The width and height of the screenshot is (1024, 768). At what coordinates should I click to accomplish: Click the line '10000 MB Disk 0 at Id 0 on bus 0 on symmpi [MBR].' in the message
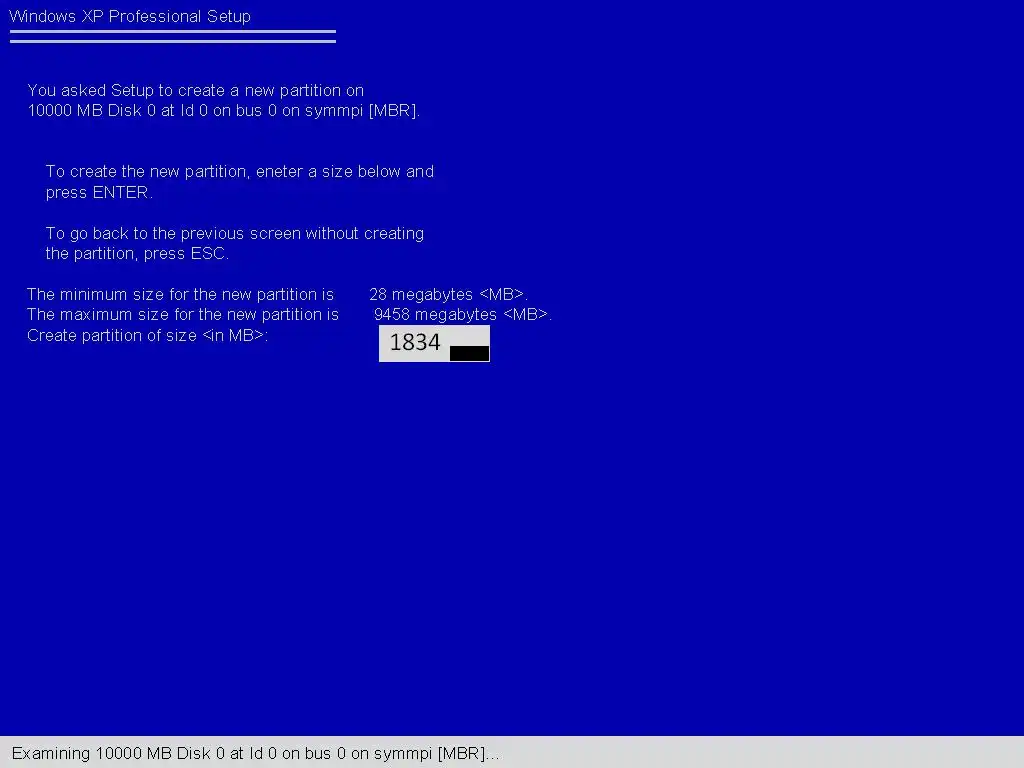[223, 110]
